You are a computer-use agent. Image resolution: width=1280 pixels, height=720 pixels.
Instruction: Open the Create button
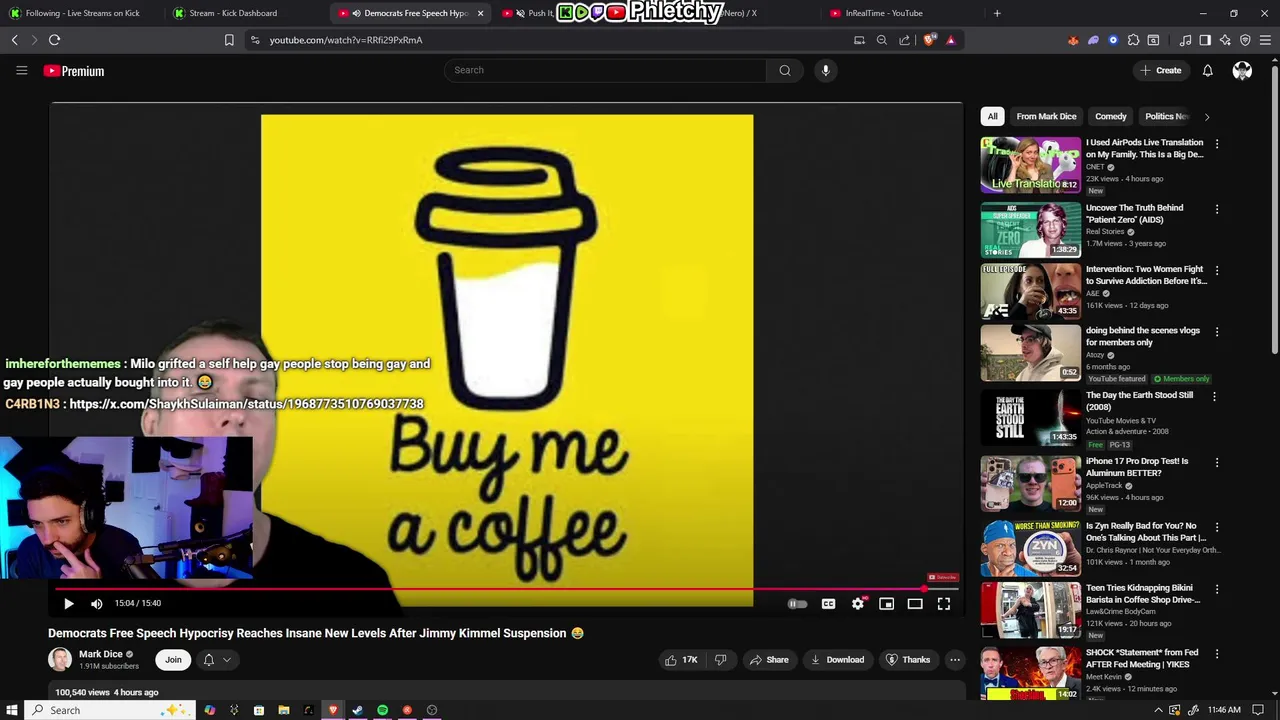tap(1161, 70)
